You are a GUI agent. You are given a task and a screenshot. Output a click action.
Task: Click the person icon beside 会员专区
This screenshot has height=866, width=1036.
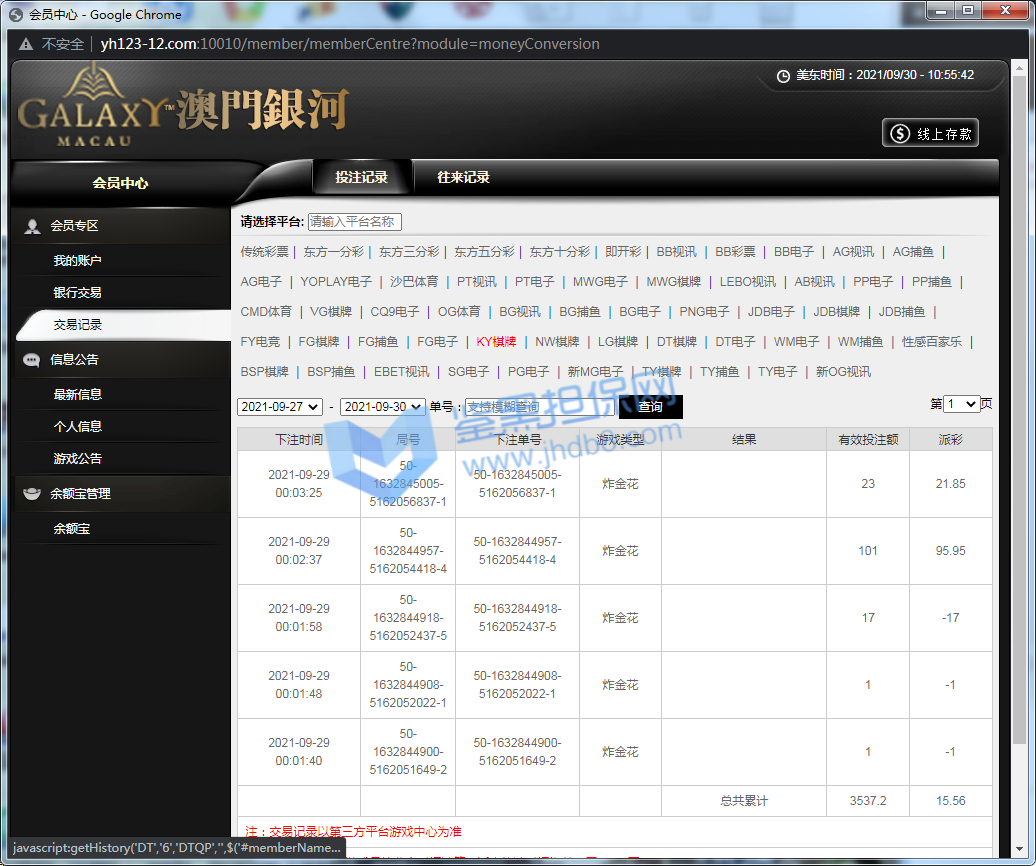(32, 226)
